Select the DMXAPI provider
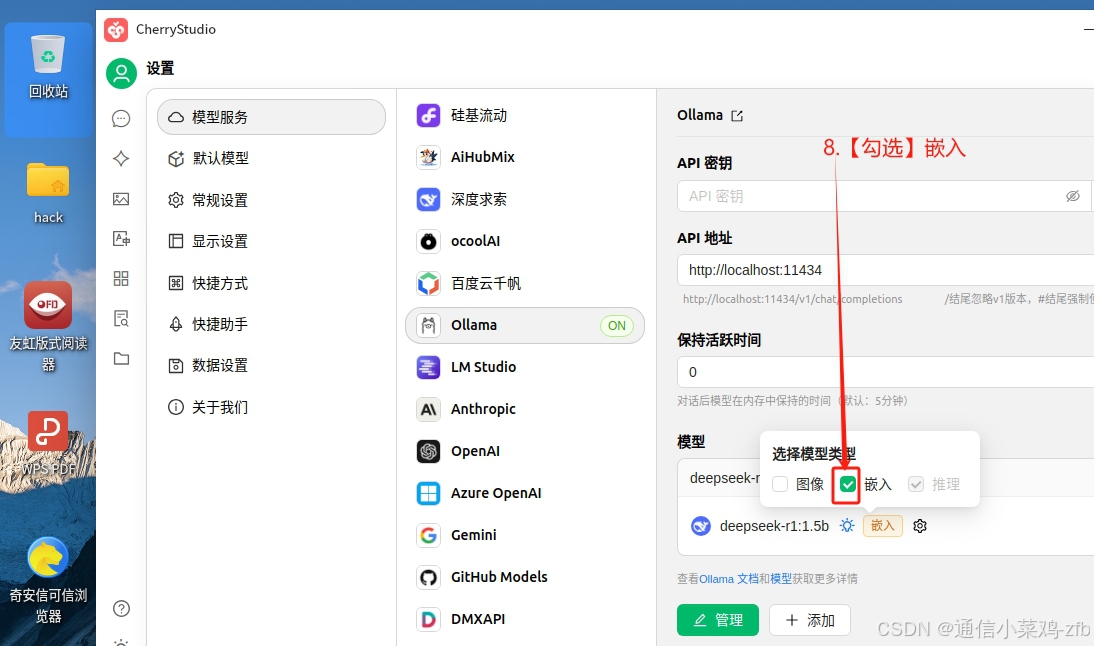The height and width of the screenshot is (646, 1094). pos(525,619)
